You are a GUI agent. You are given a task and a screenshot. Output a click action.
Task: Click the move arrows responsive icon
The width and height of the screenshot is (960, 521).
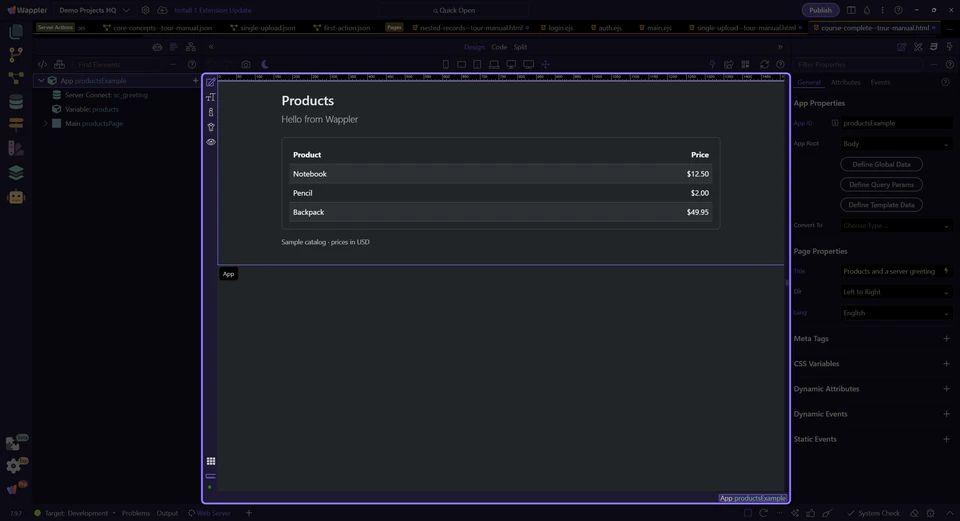coord(546,64)
